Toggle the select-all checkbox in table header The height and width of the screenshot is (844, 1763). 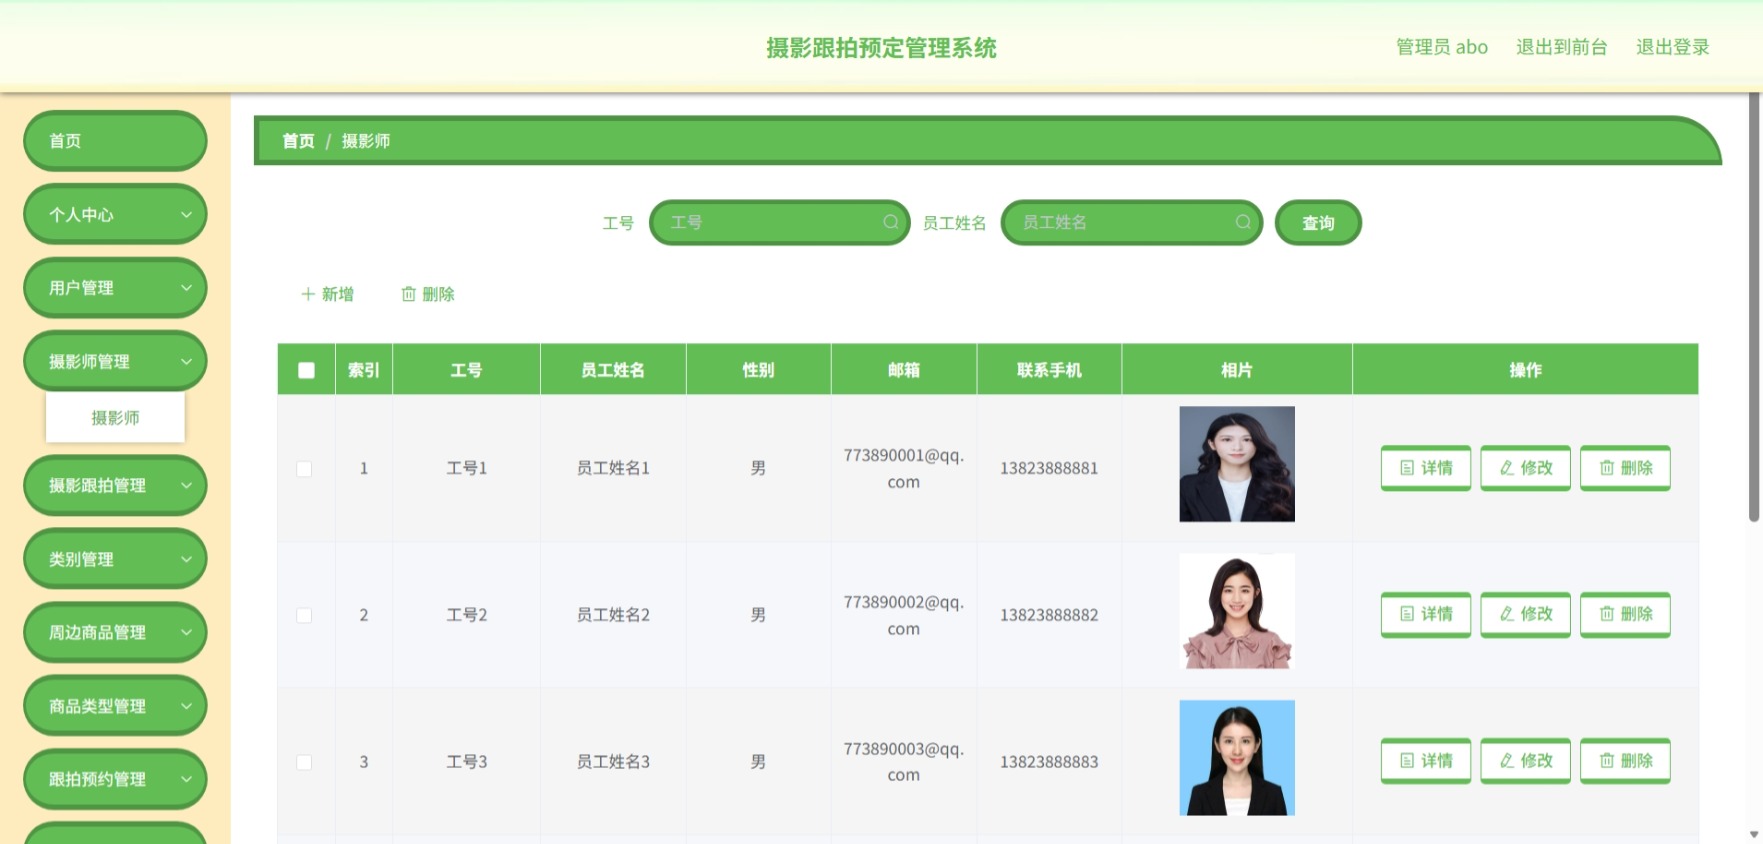pos(306,370)
